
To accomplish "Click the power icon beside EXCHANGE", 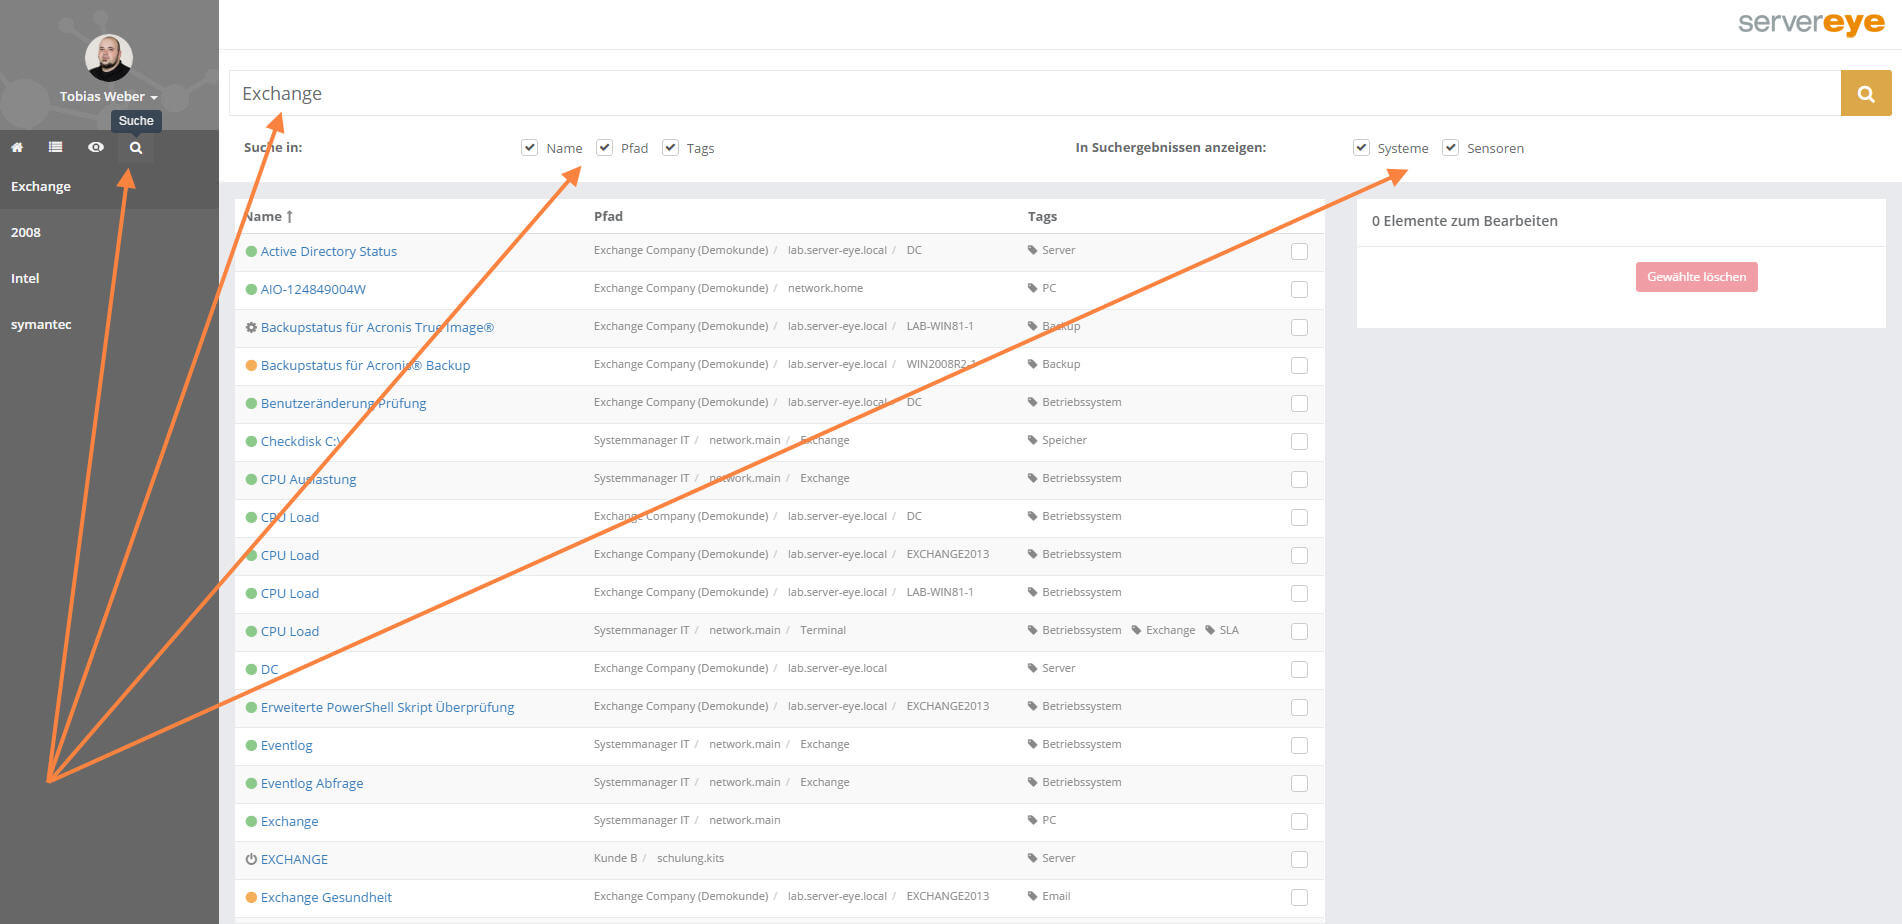I will [x=251, y=859].
